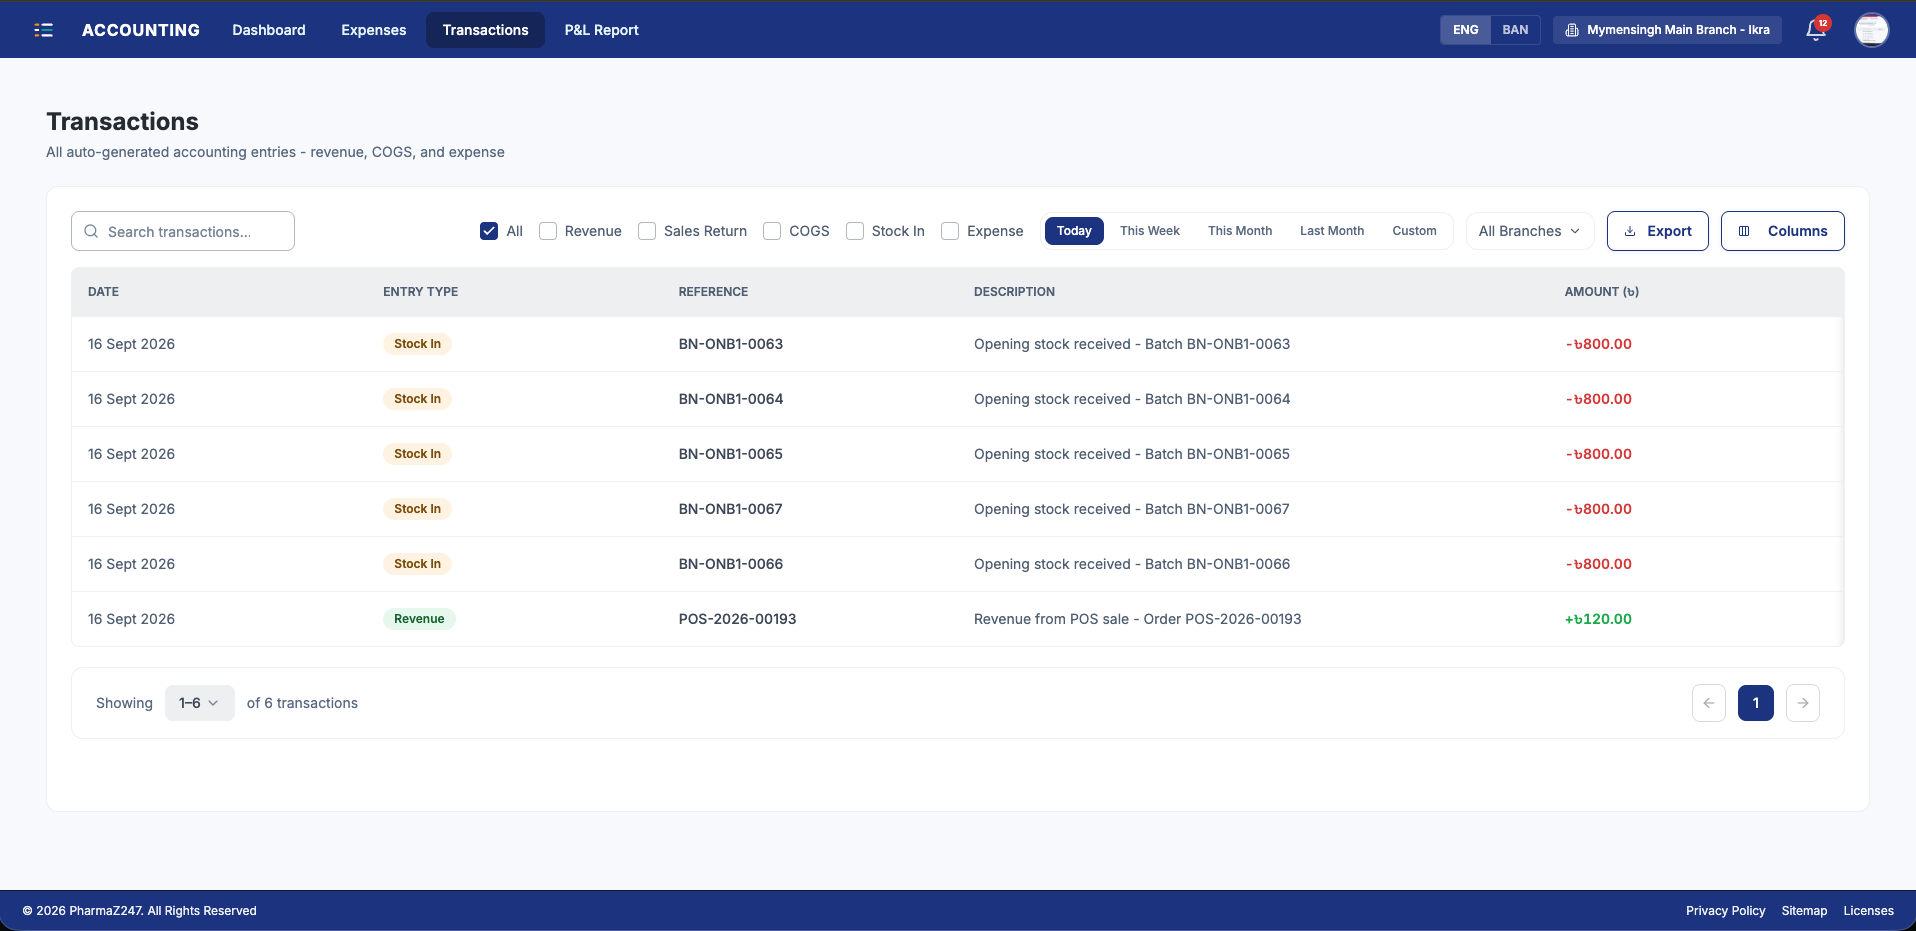Click the +৳120.00 amount

coord(1598,619)
